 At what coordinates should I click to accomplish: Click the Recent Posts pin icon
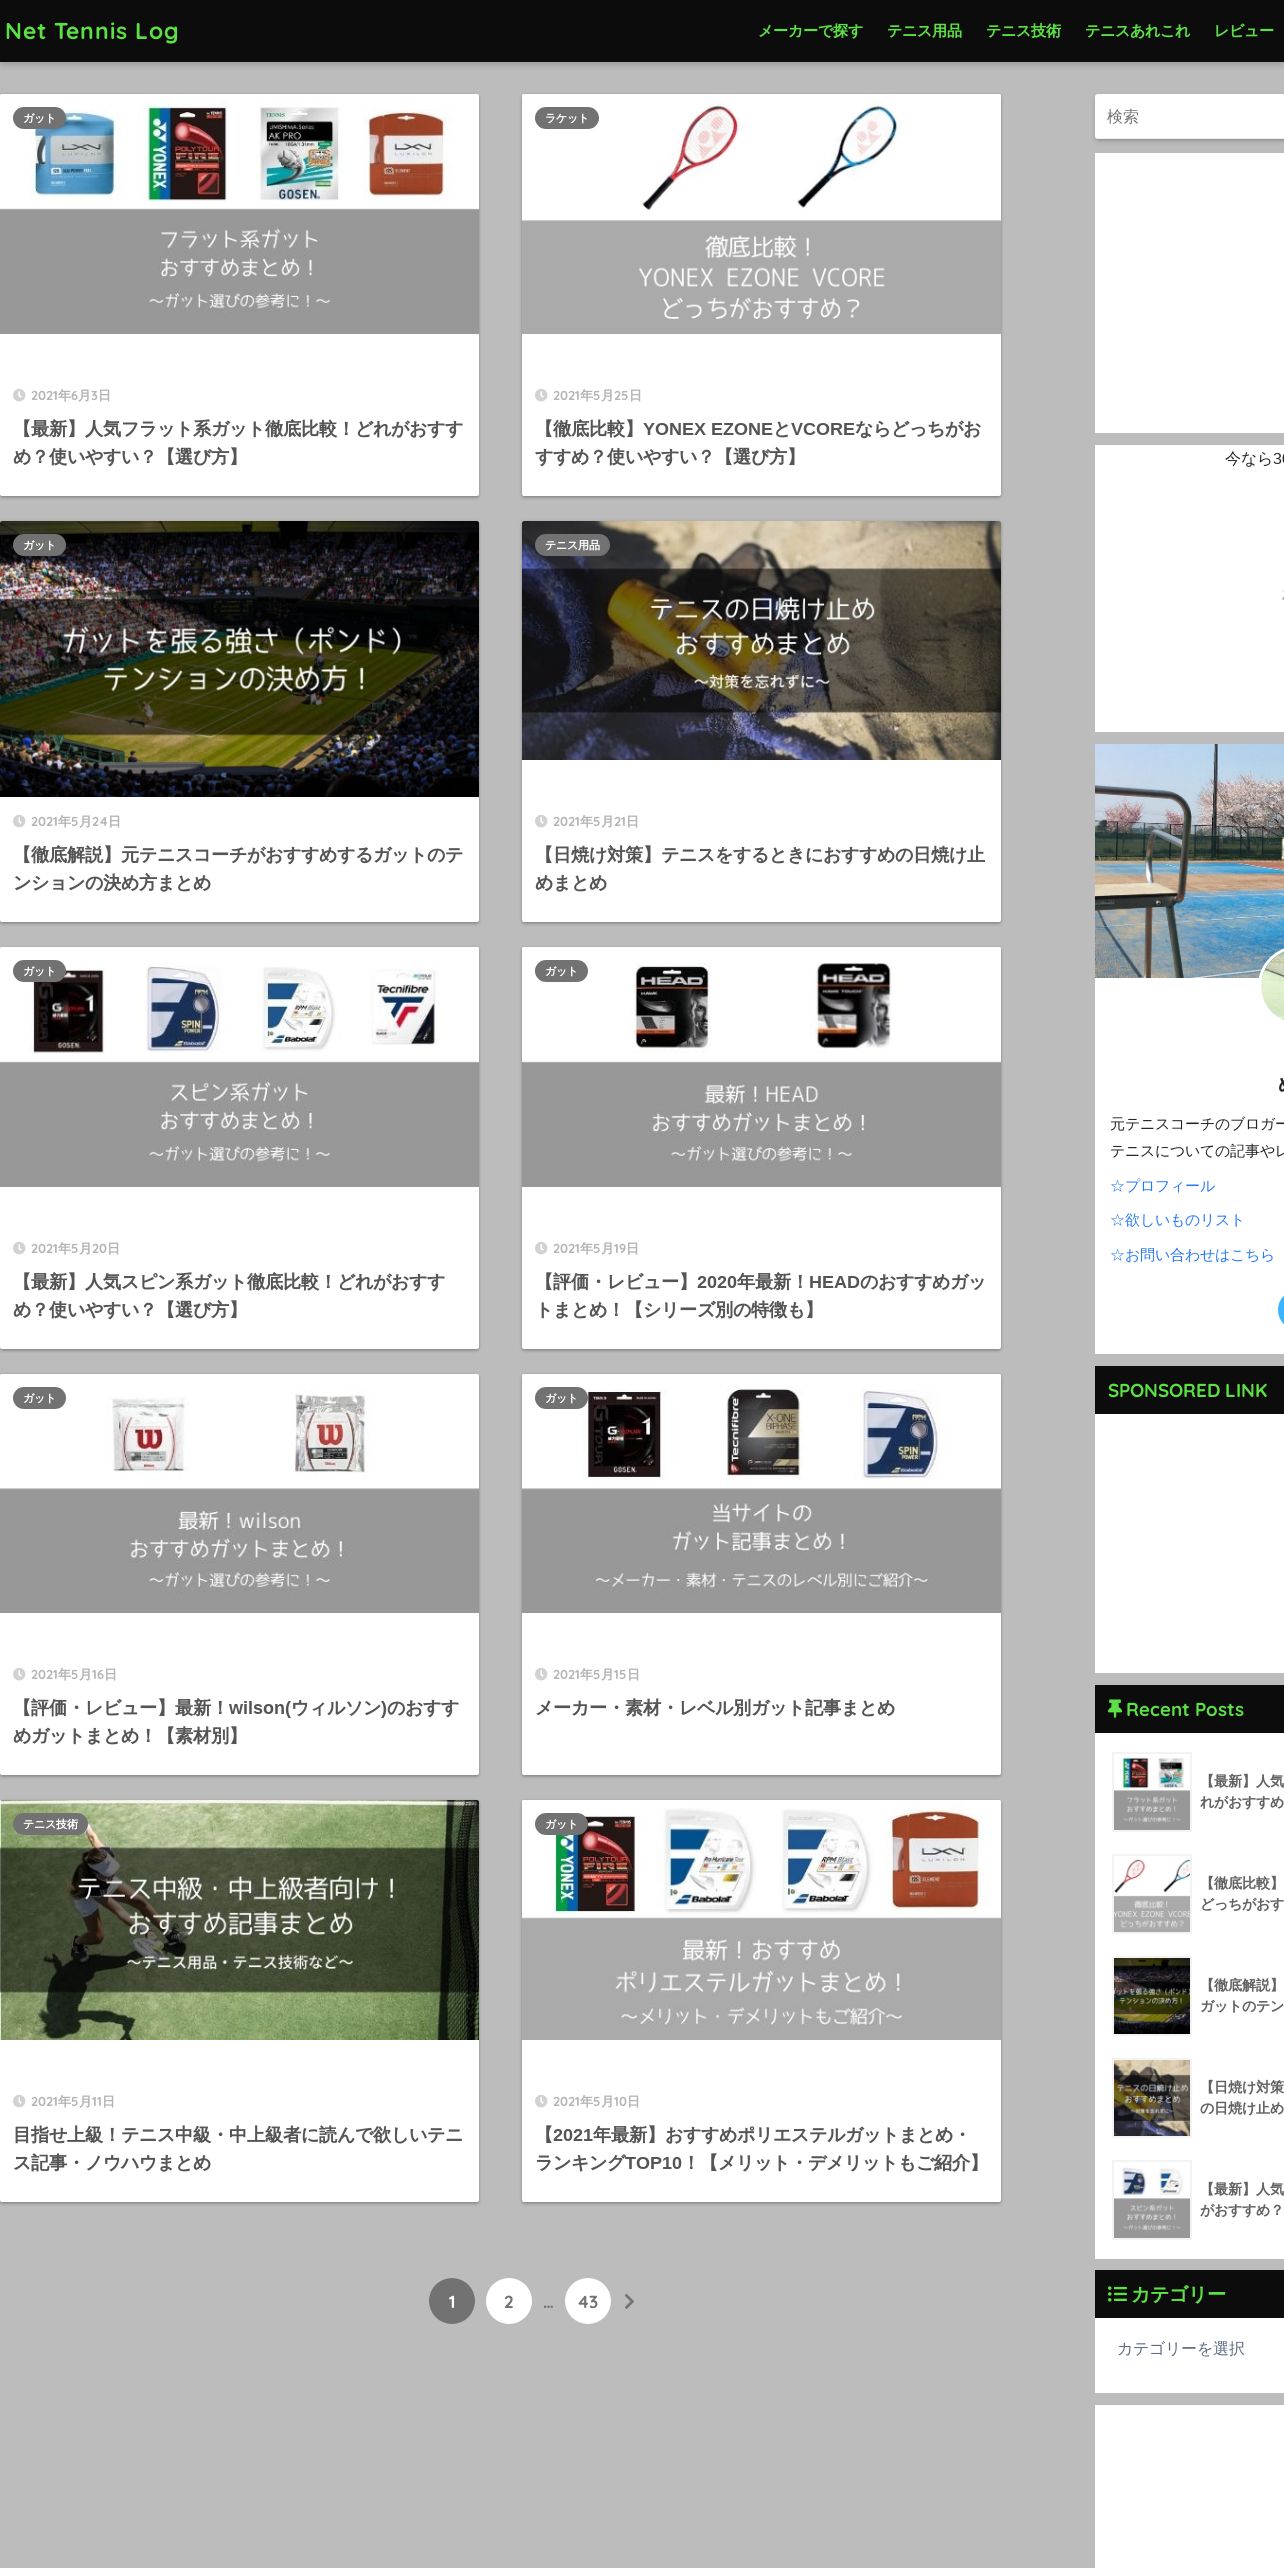tap(1114, 1709)
